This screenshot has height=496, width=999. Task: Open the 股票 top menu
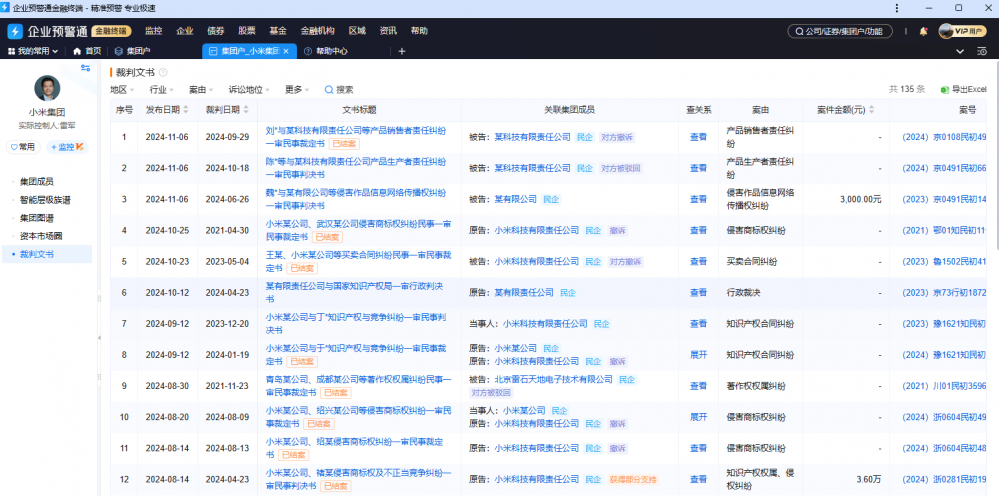pos(247,31)
